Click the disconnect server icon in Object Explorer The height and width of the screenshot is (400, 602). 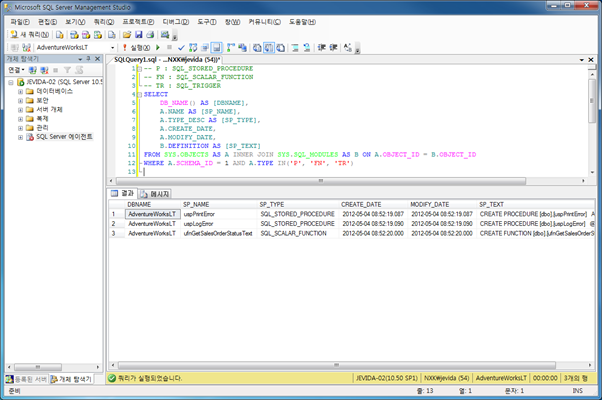click(44, 70)
